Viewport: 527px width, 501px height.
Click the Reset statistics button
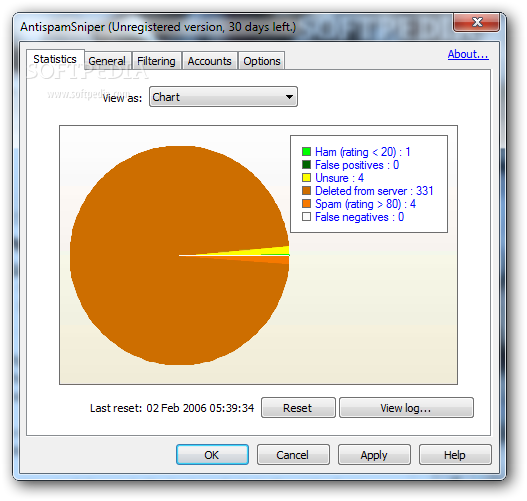[x=298, y=408]
